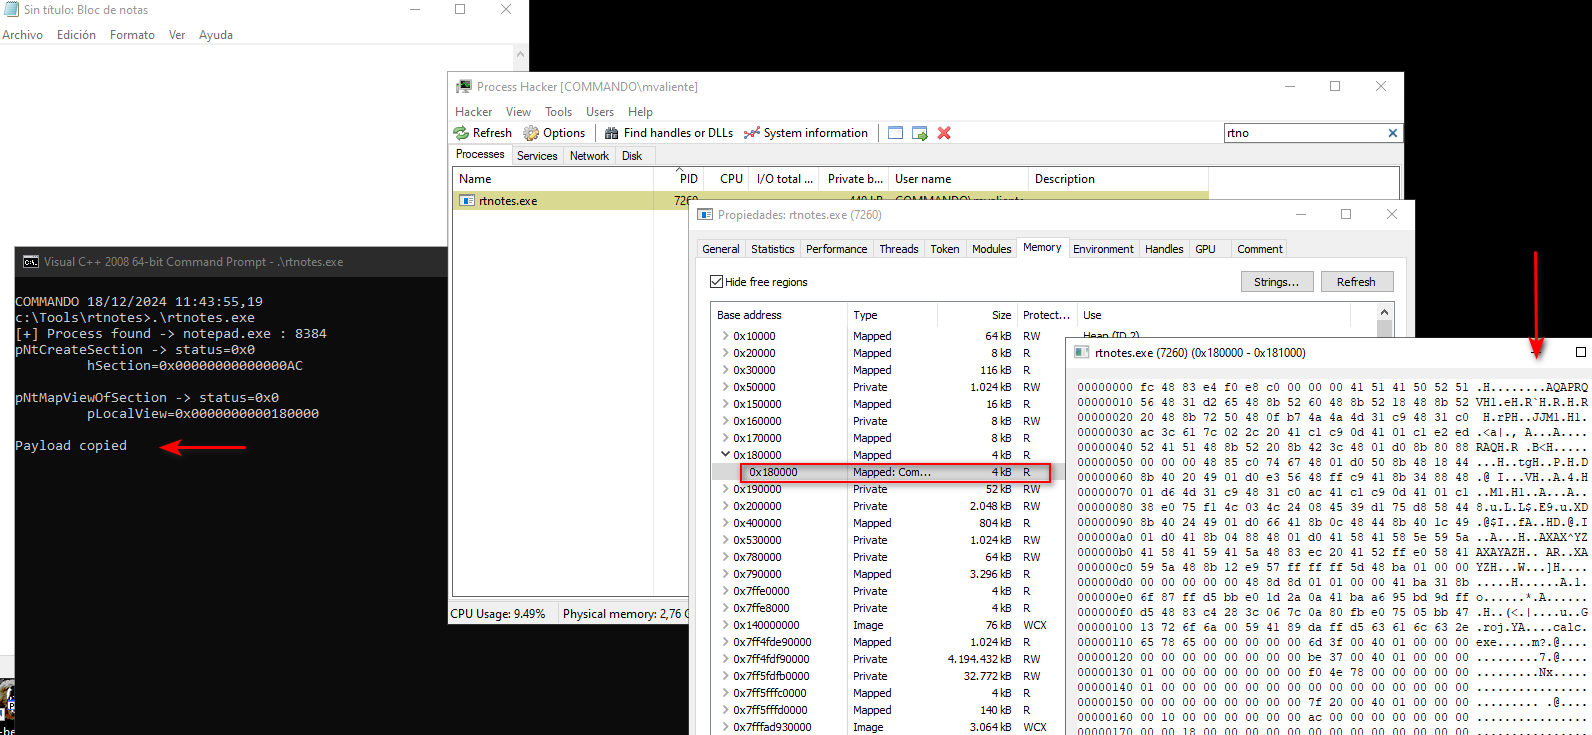Open the Threads tab in properties
The height and width of the screenshot is (735, 1592).
(x=898, y=249)
